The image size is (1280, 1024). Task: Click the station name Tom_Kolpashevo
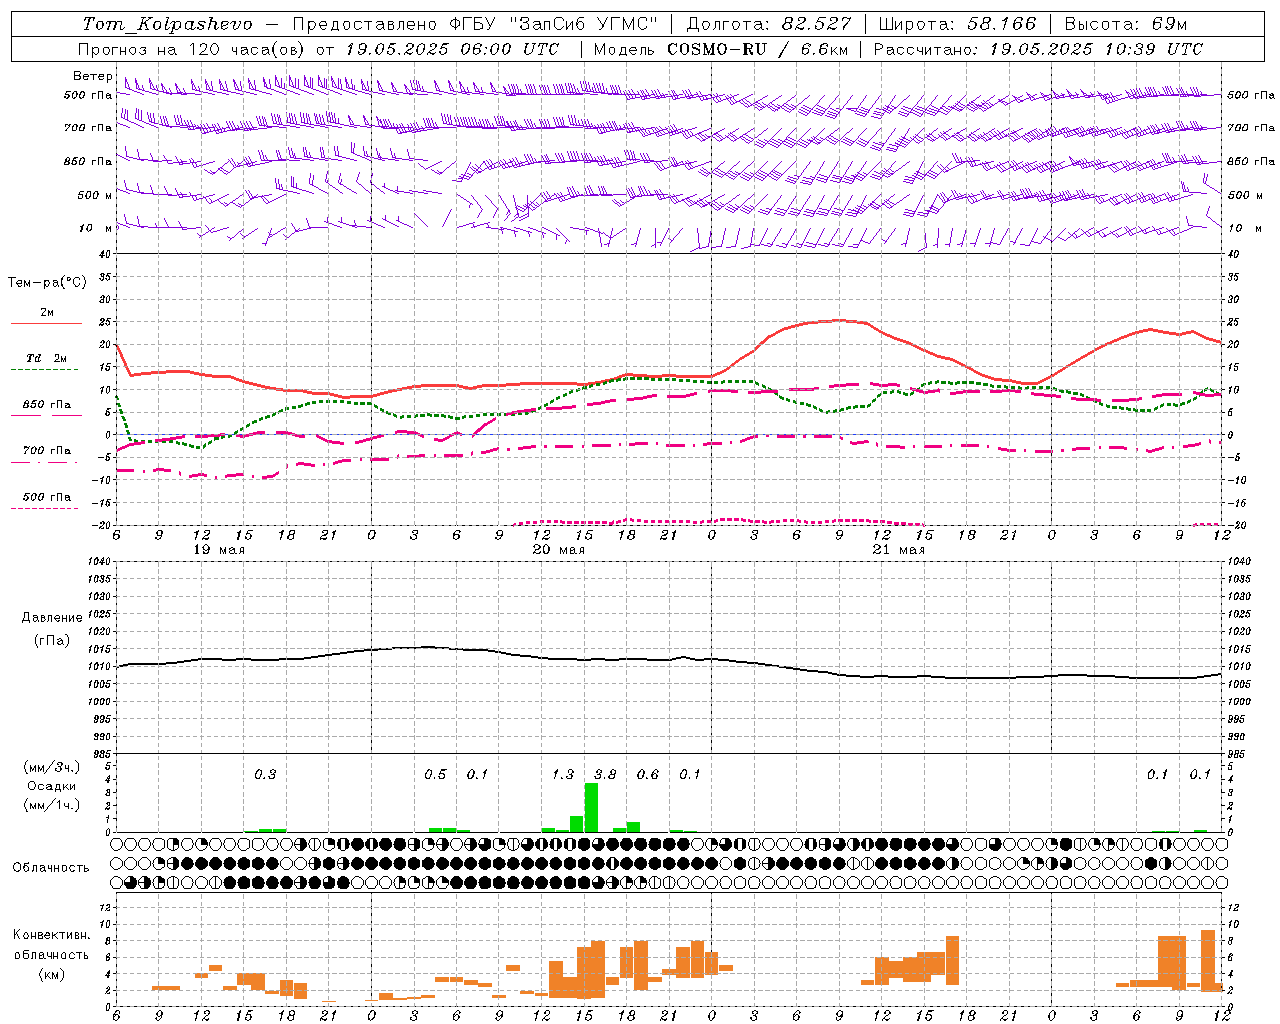click(168, 24)
